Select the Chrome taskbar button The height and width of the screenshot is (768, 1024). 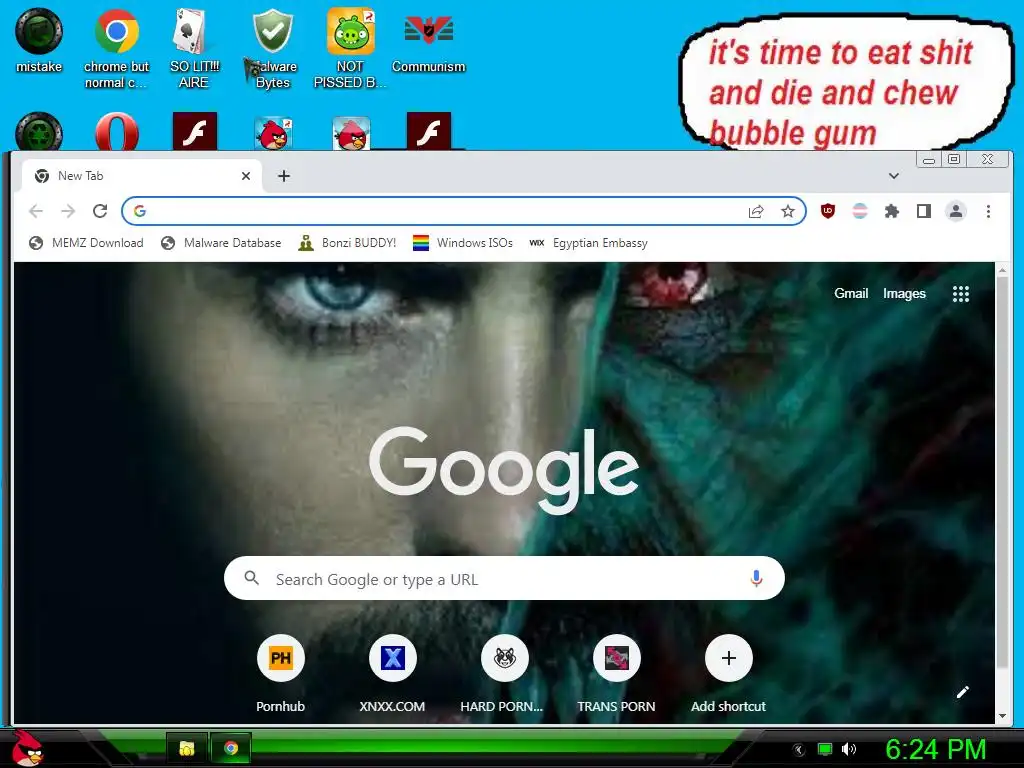pyautogui.click(x=231, y=748)
